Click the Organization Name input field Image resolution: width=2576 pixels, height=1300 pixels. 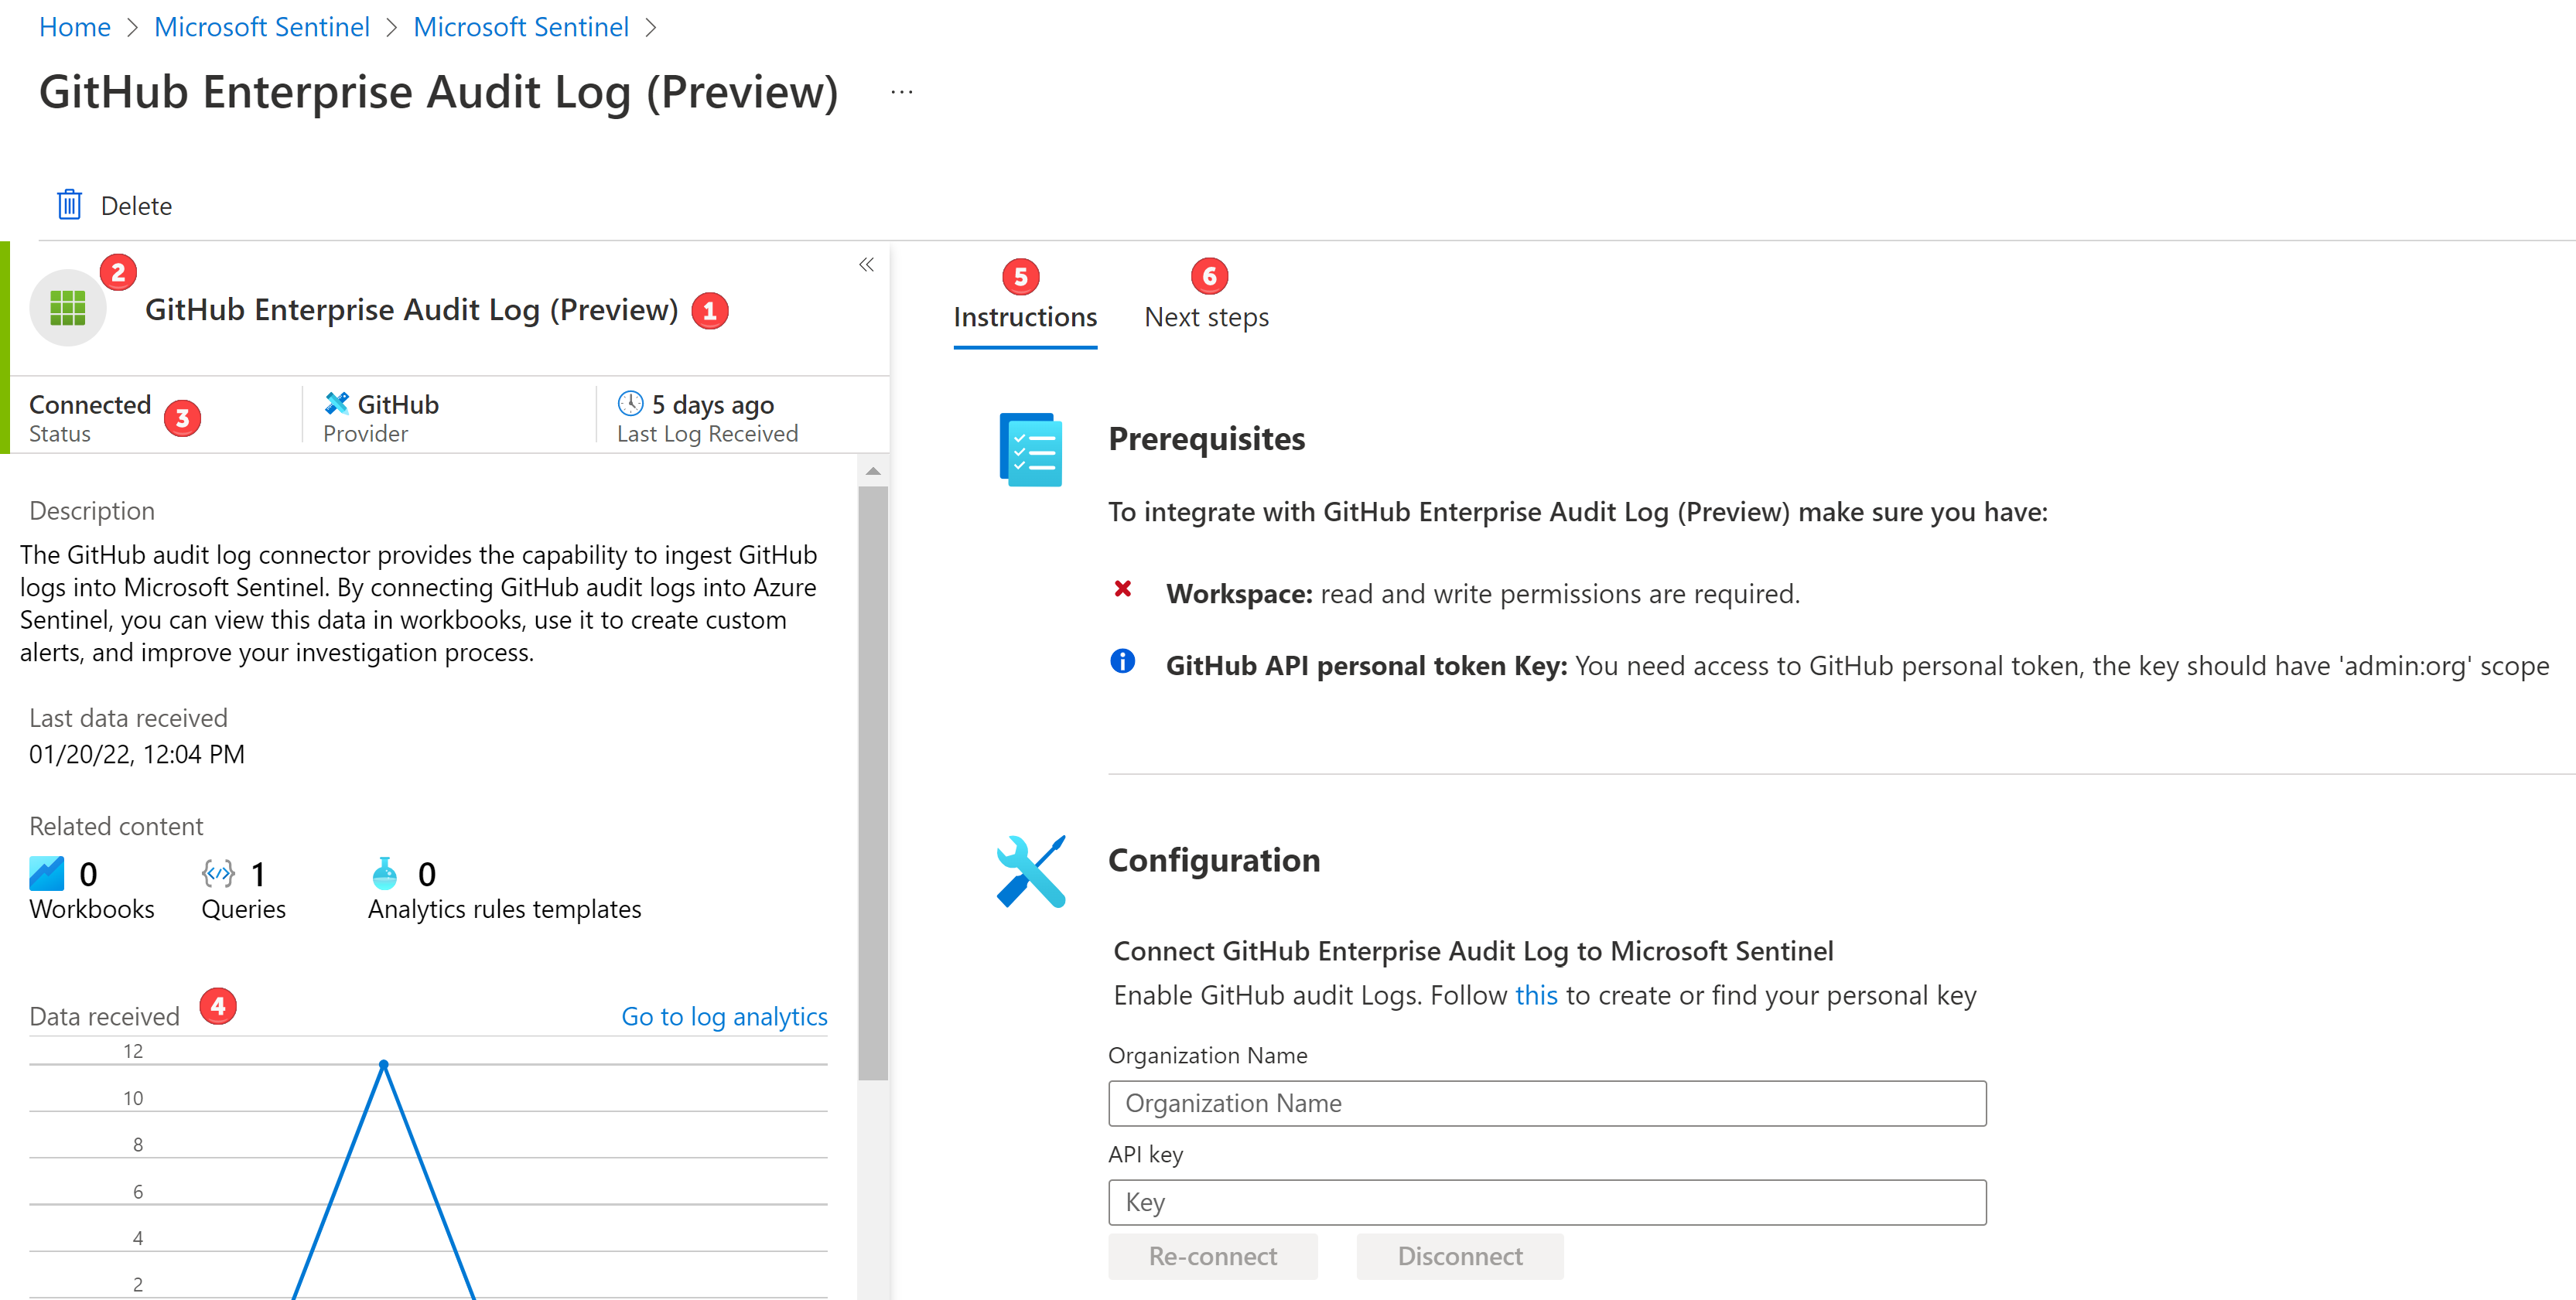[x=1548, y=1100]
